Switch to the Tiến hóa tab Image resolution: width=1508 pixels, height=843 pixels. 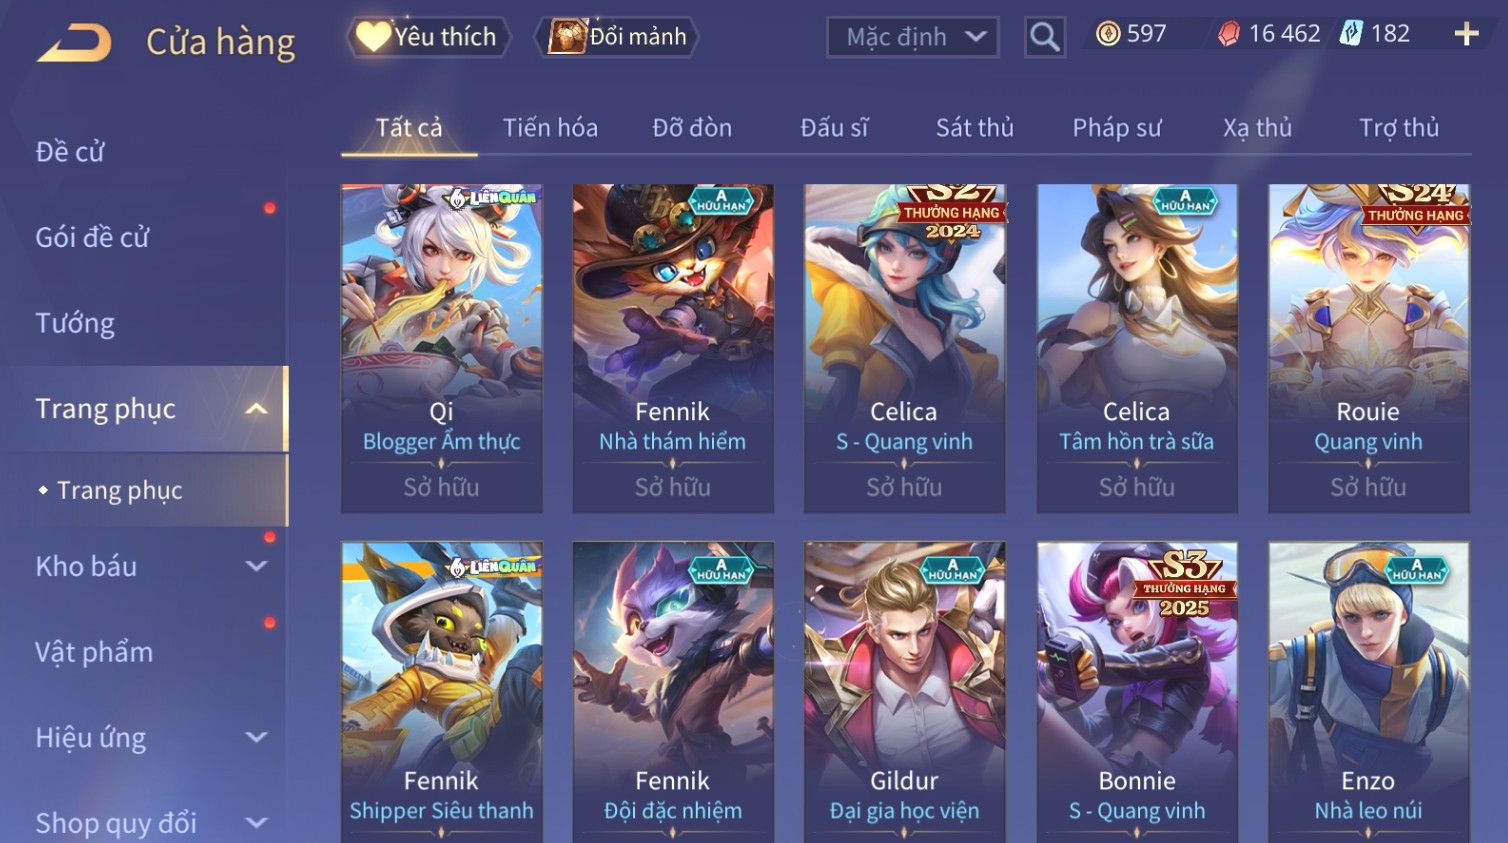coord(550,128)
